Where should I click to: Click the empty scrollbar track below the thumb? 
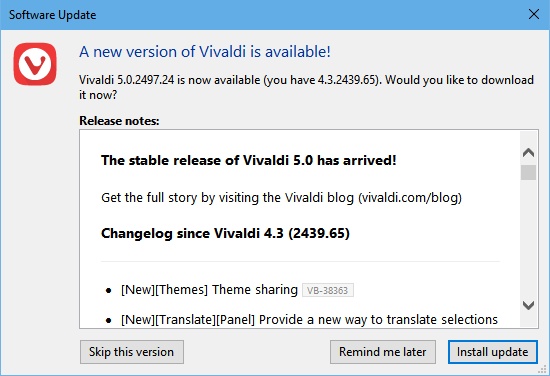click(528, 239)
